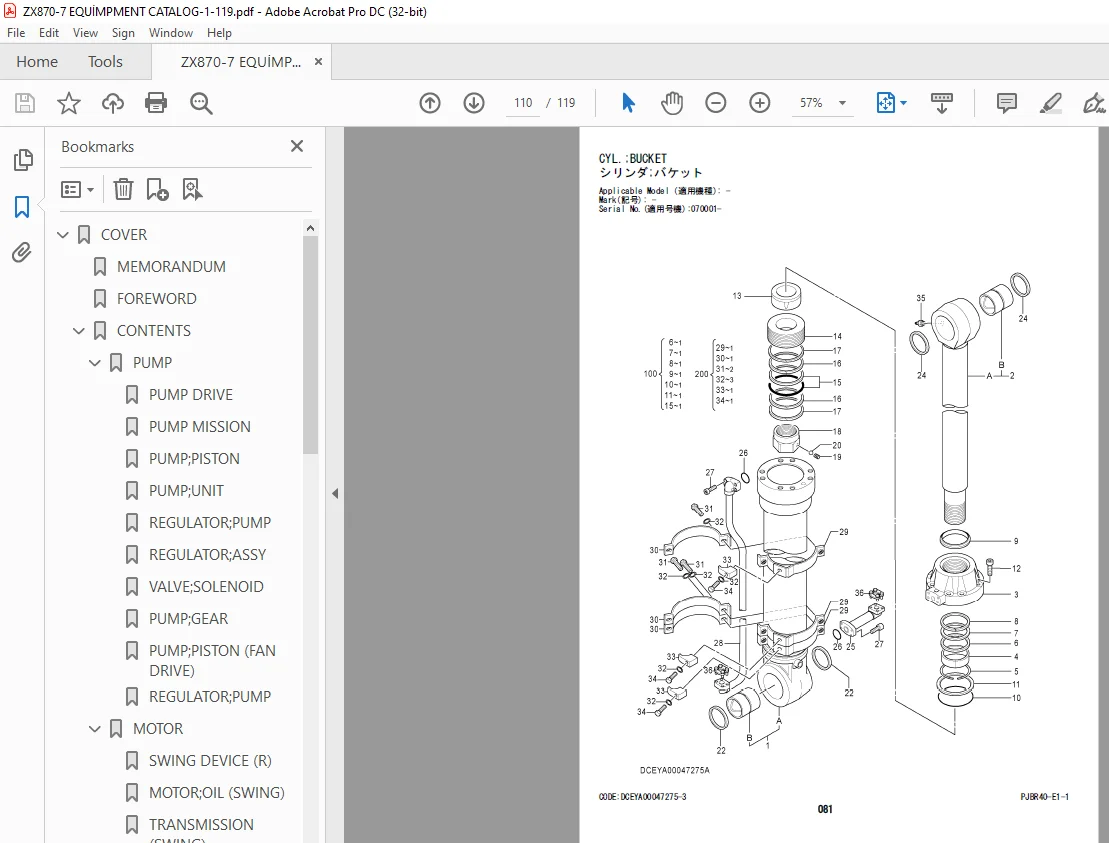Open the File menu
The image size is (1109, 843).
(x=16, y=33)
